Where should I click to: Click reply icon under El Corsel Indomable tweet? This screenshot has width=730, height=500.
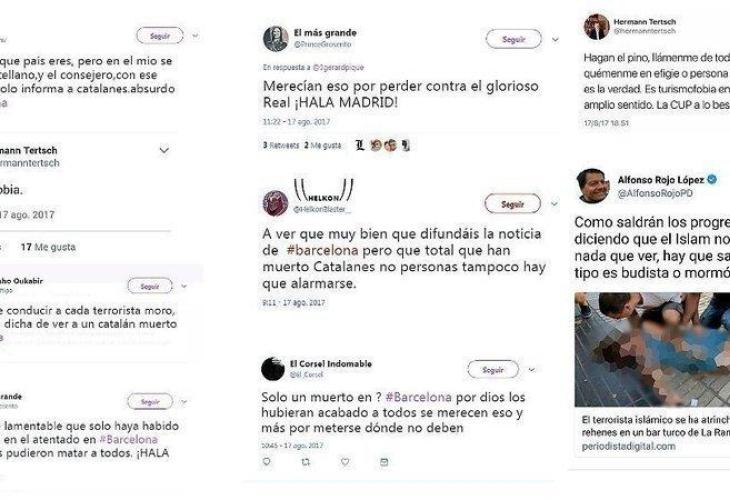coord(267,461)
